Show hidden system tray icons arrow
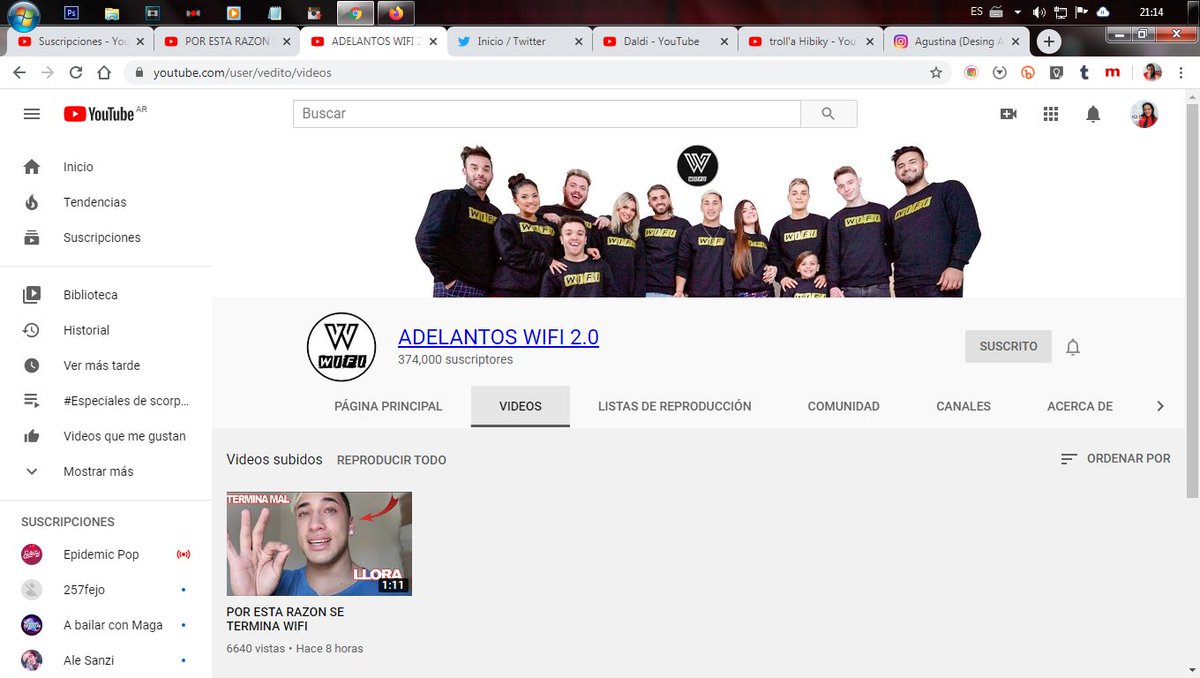The height and width of the screenshot is (678, 1200). [1018, 12]
